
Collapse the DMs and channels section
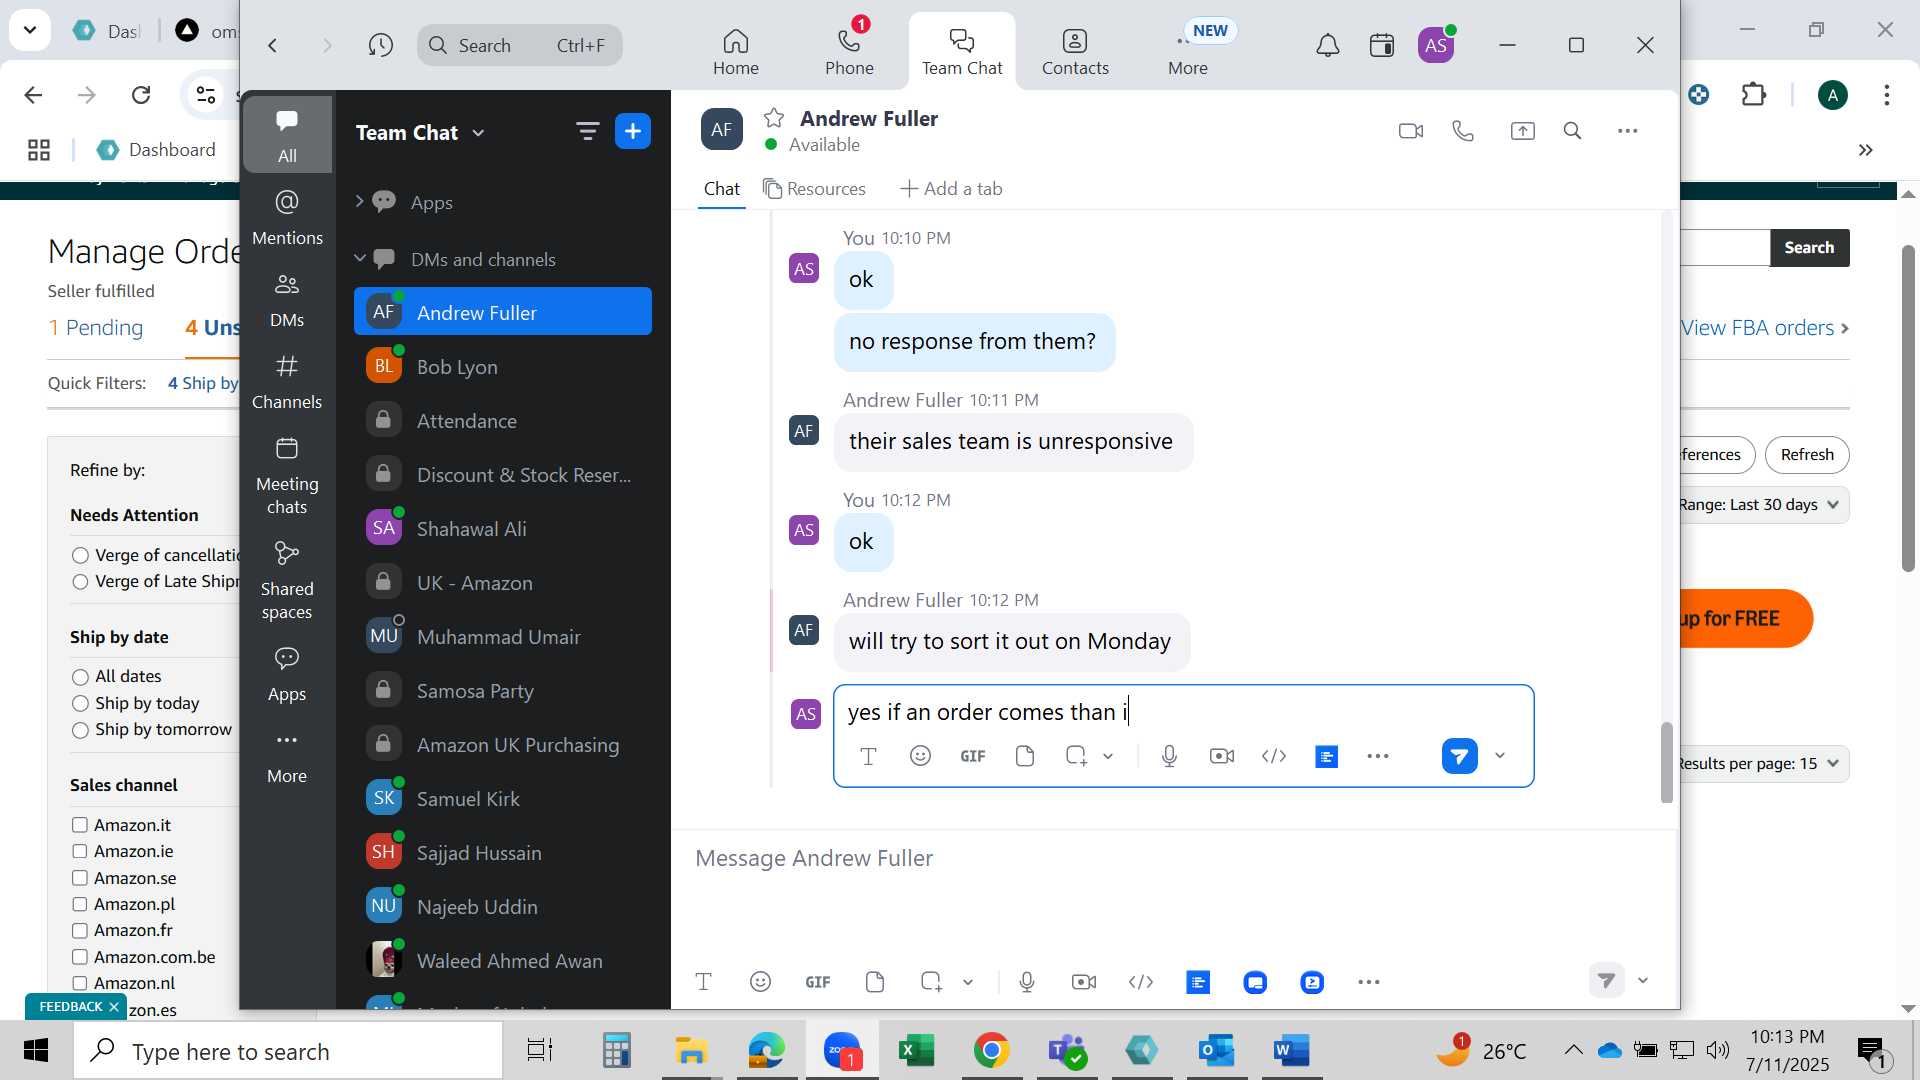[359, 259]
